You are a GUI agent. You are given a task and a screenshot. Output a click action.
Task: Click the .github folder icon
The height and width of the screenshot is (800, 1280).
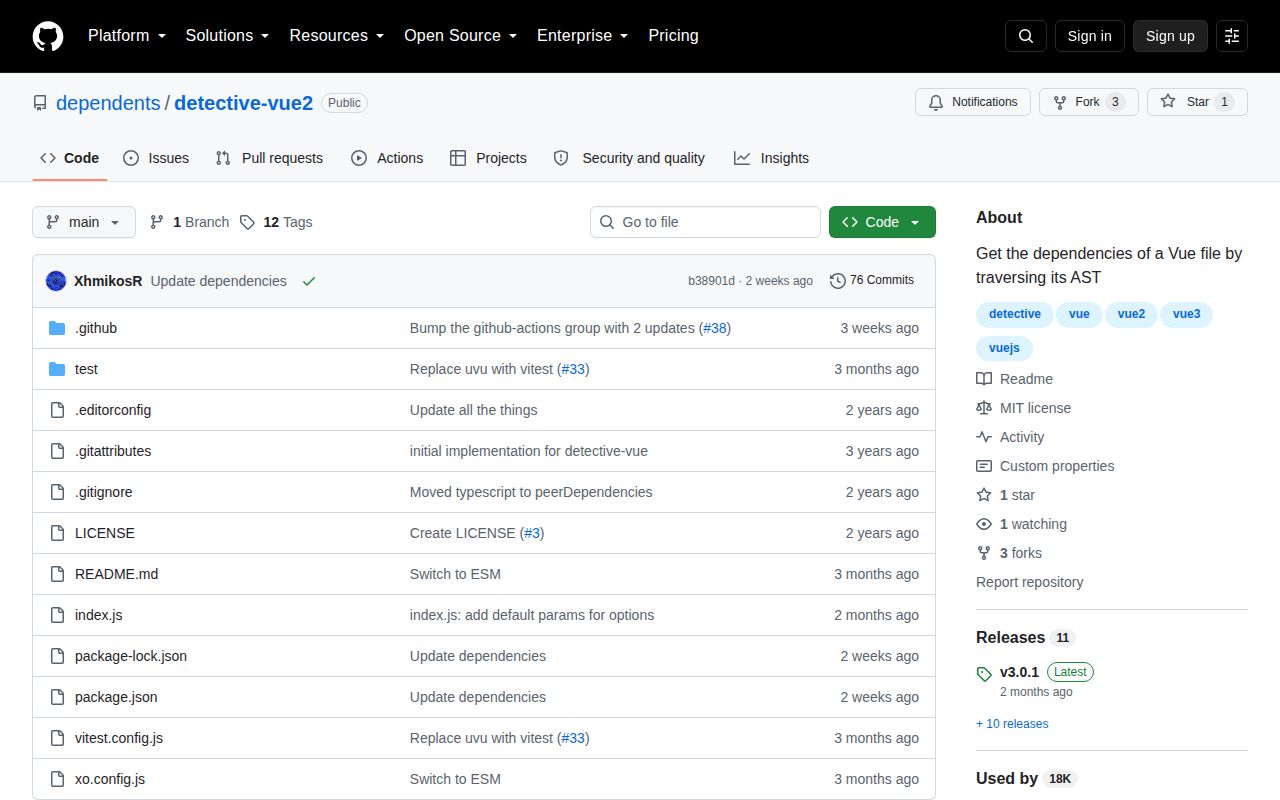pyautogui.click(x=57, y=328)
